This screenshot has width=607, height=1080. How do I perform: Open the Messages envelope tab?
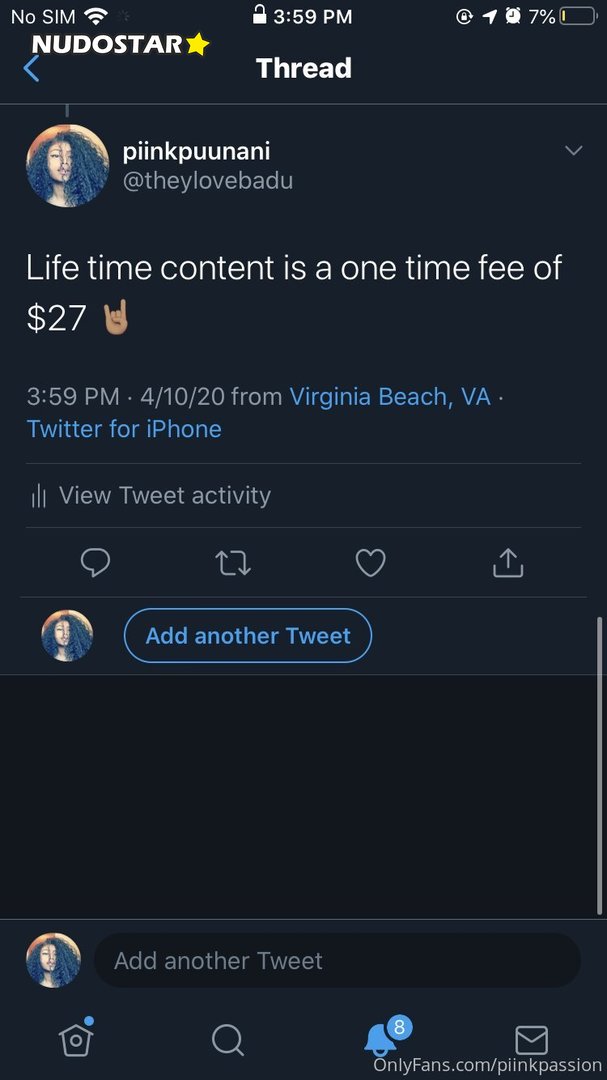[531, 1040]
